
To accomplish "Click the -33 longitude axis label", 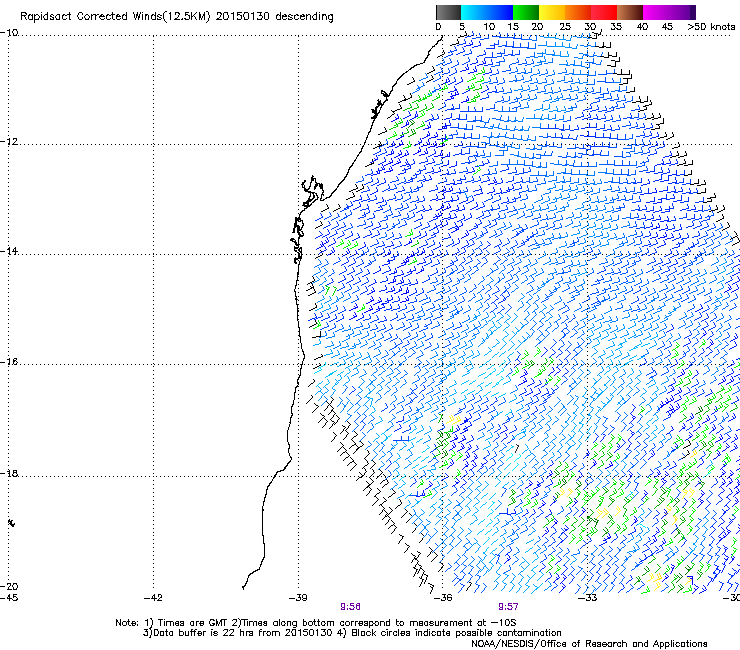I will 588,598.
